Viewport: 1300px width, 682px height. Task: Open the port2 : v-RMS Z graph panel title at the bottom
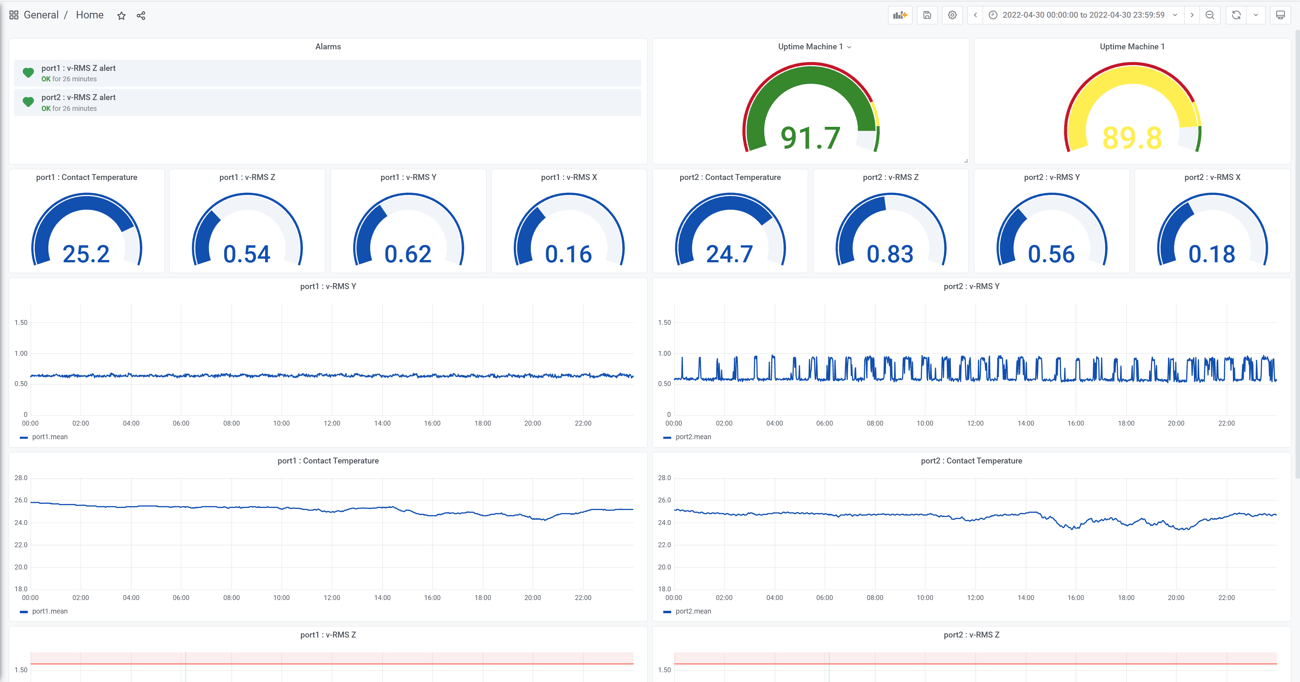[x=971, y=635]
